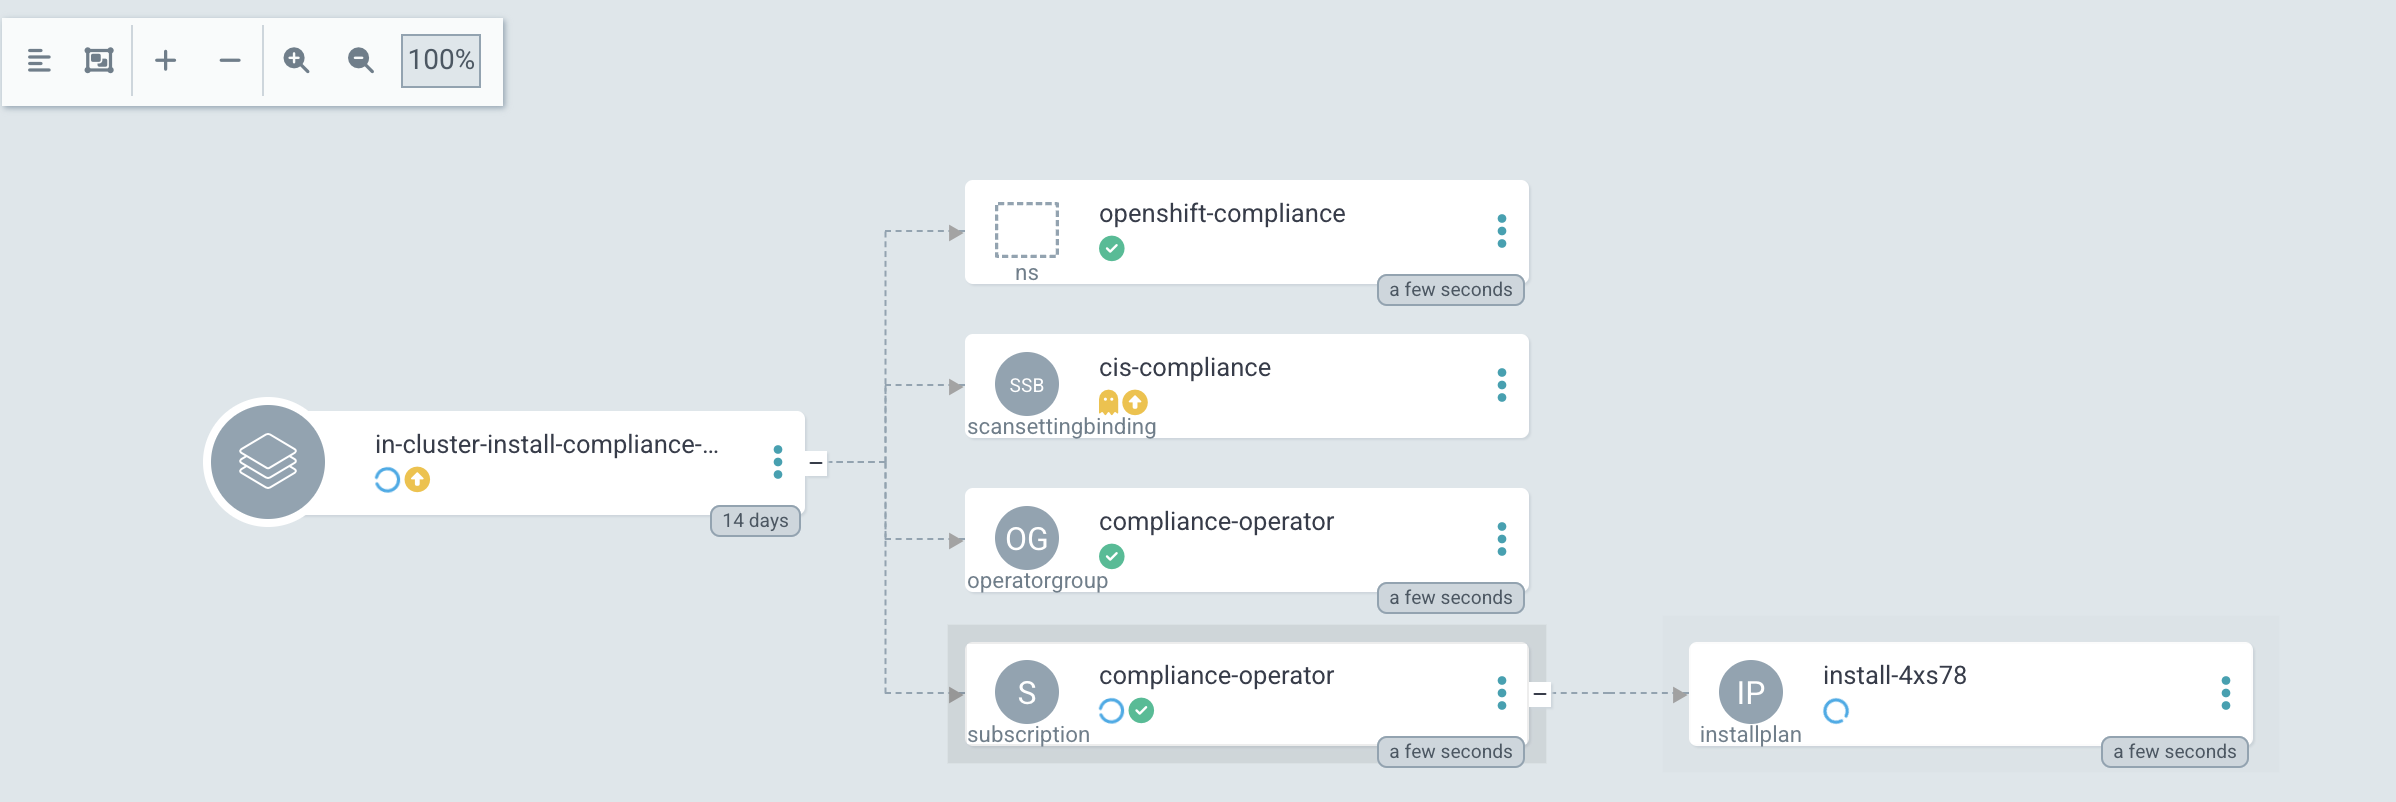Viewport: 2396px width, 802px height.
Task: Open kebab menu of the application root node
Action: (x=777, y=462)
